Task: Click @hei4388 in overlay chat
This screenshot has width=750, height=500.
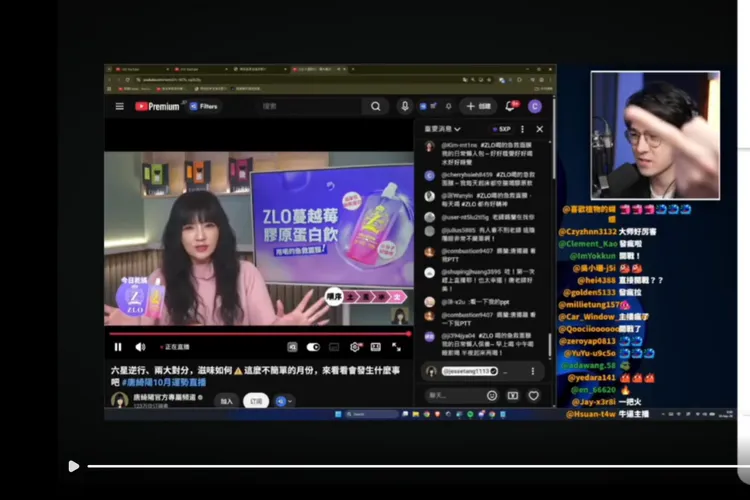Action: tap(596, 280)
